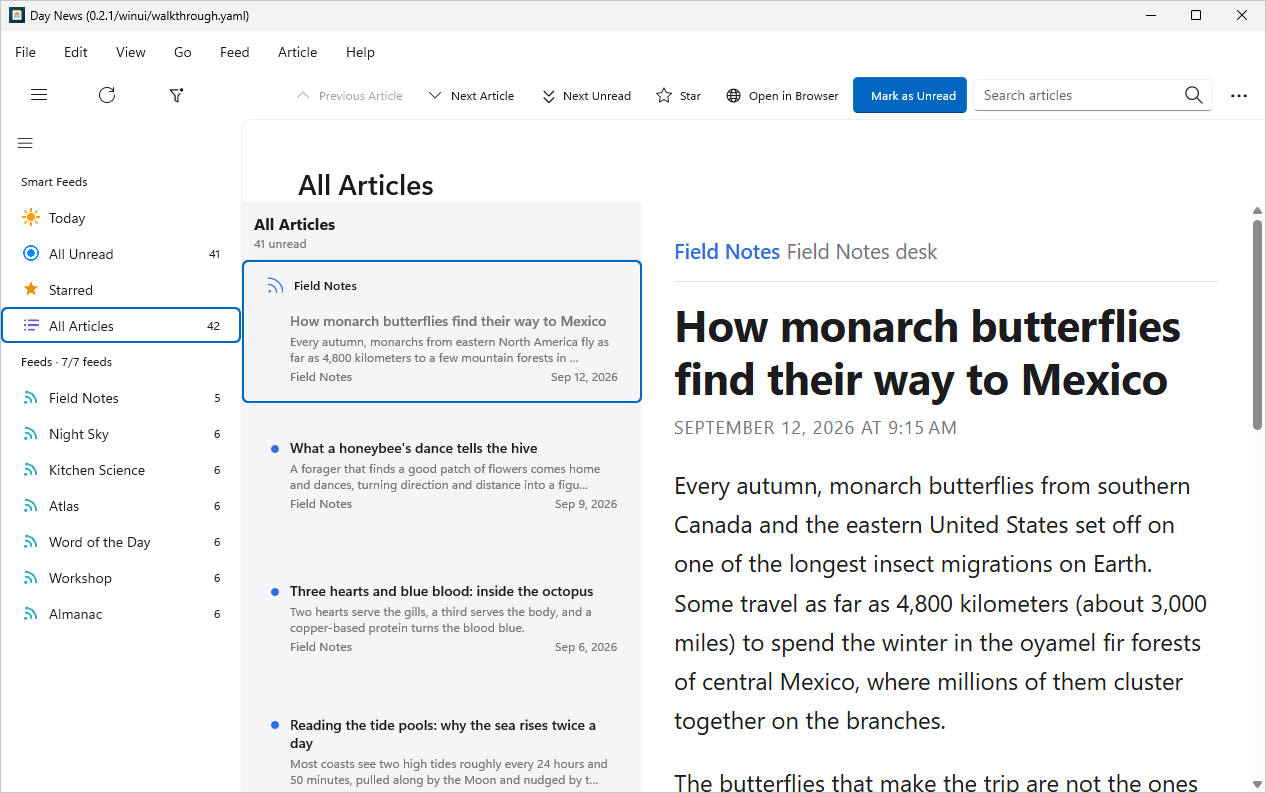Click the Previous Article up chevron

[304, 96]
